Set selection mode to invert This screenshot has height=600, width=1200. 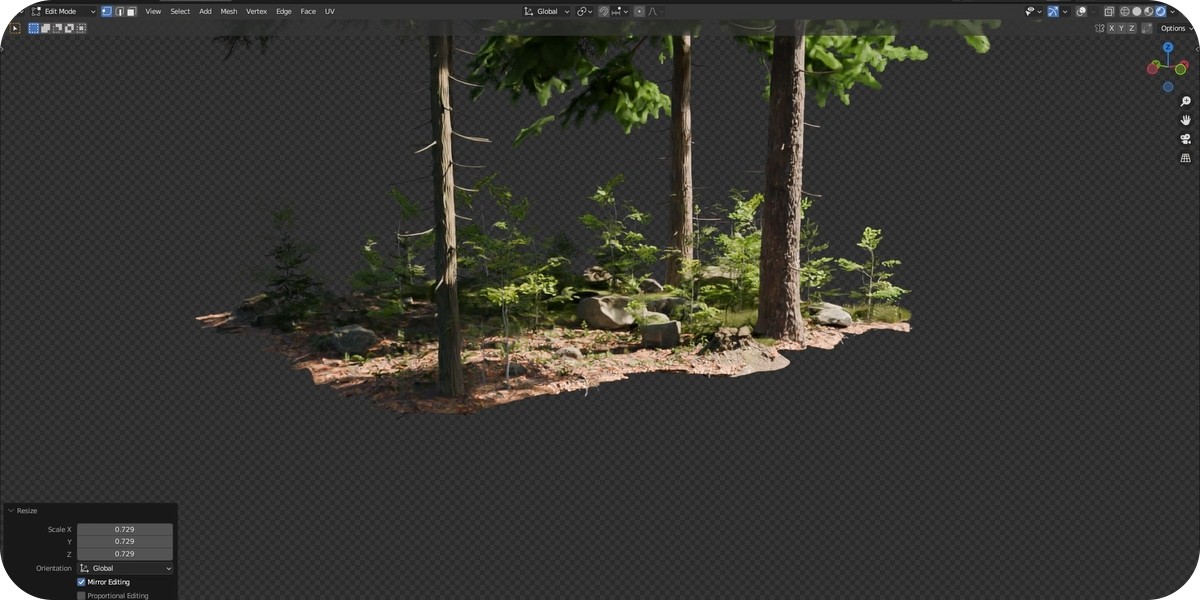pyautogui.click(x=69, y=28)
